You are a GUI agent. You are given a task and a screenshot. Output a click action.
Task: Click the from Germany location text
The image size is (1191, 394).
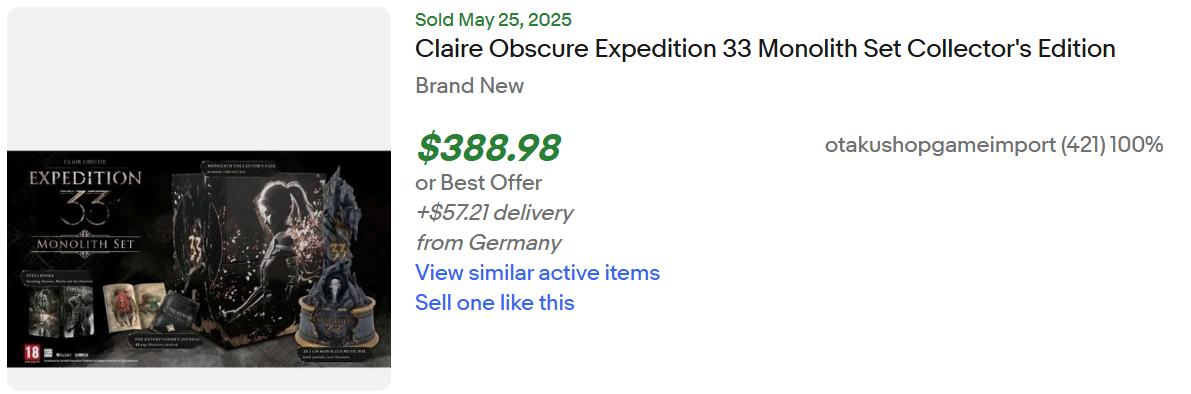coord(488,243)
